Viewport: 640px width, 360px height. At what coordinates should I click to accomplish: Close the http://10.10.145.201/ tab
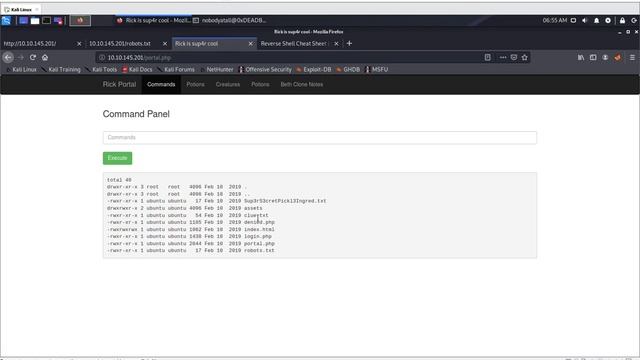pyautogui.click(x=79, y=43)
